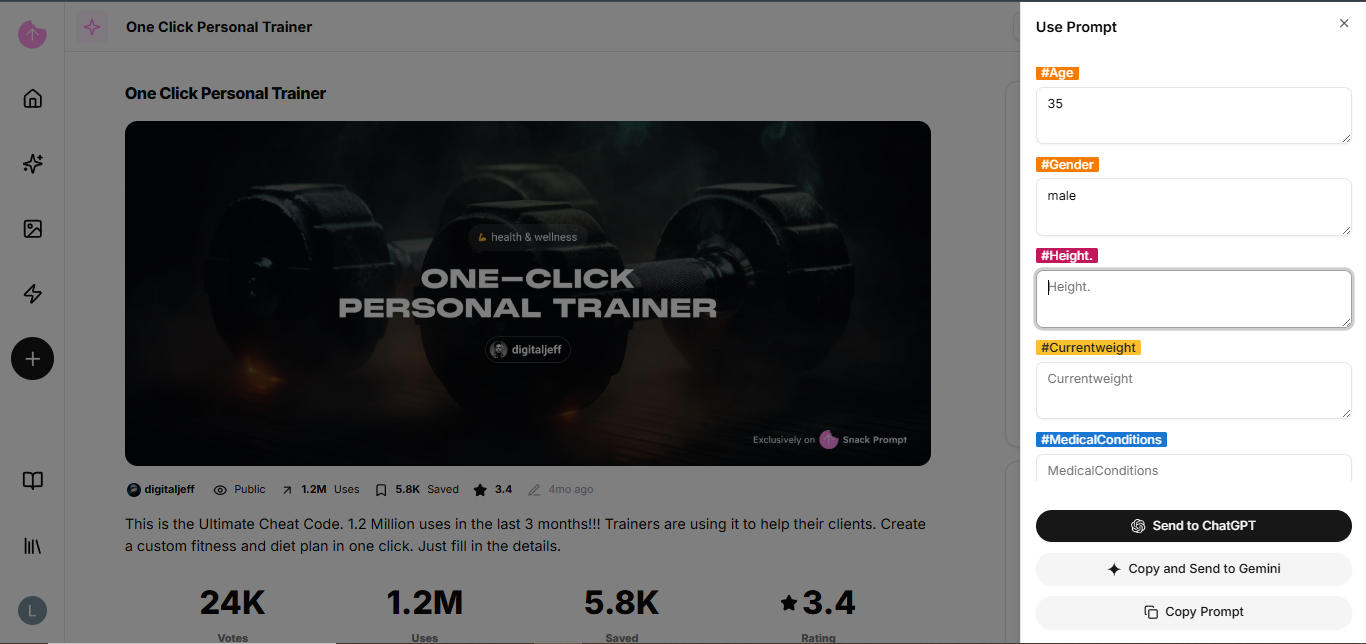The image size is (1366, 644).
Task: Click Copy and Send to Gemini
Action: point(1193,569)
